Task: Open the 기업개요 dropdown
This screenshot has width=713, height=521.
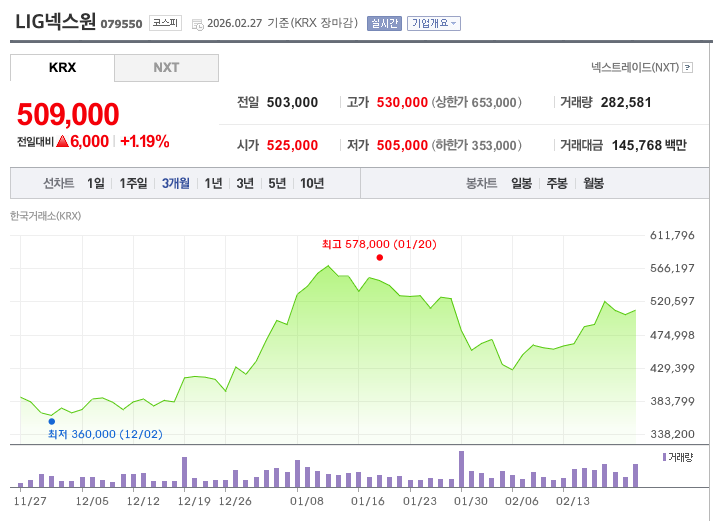Action: coord(434,23)
